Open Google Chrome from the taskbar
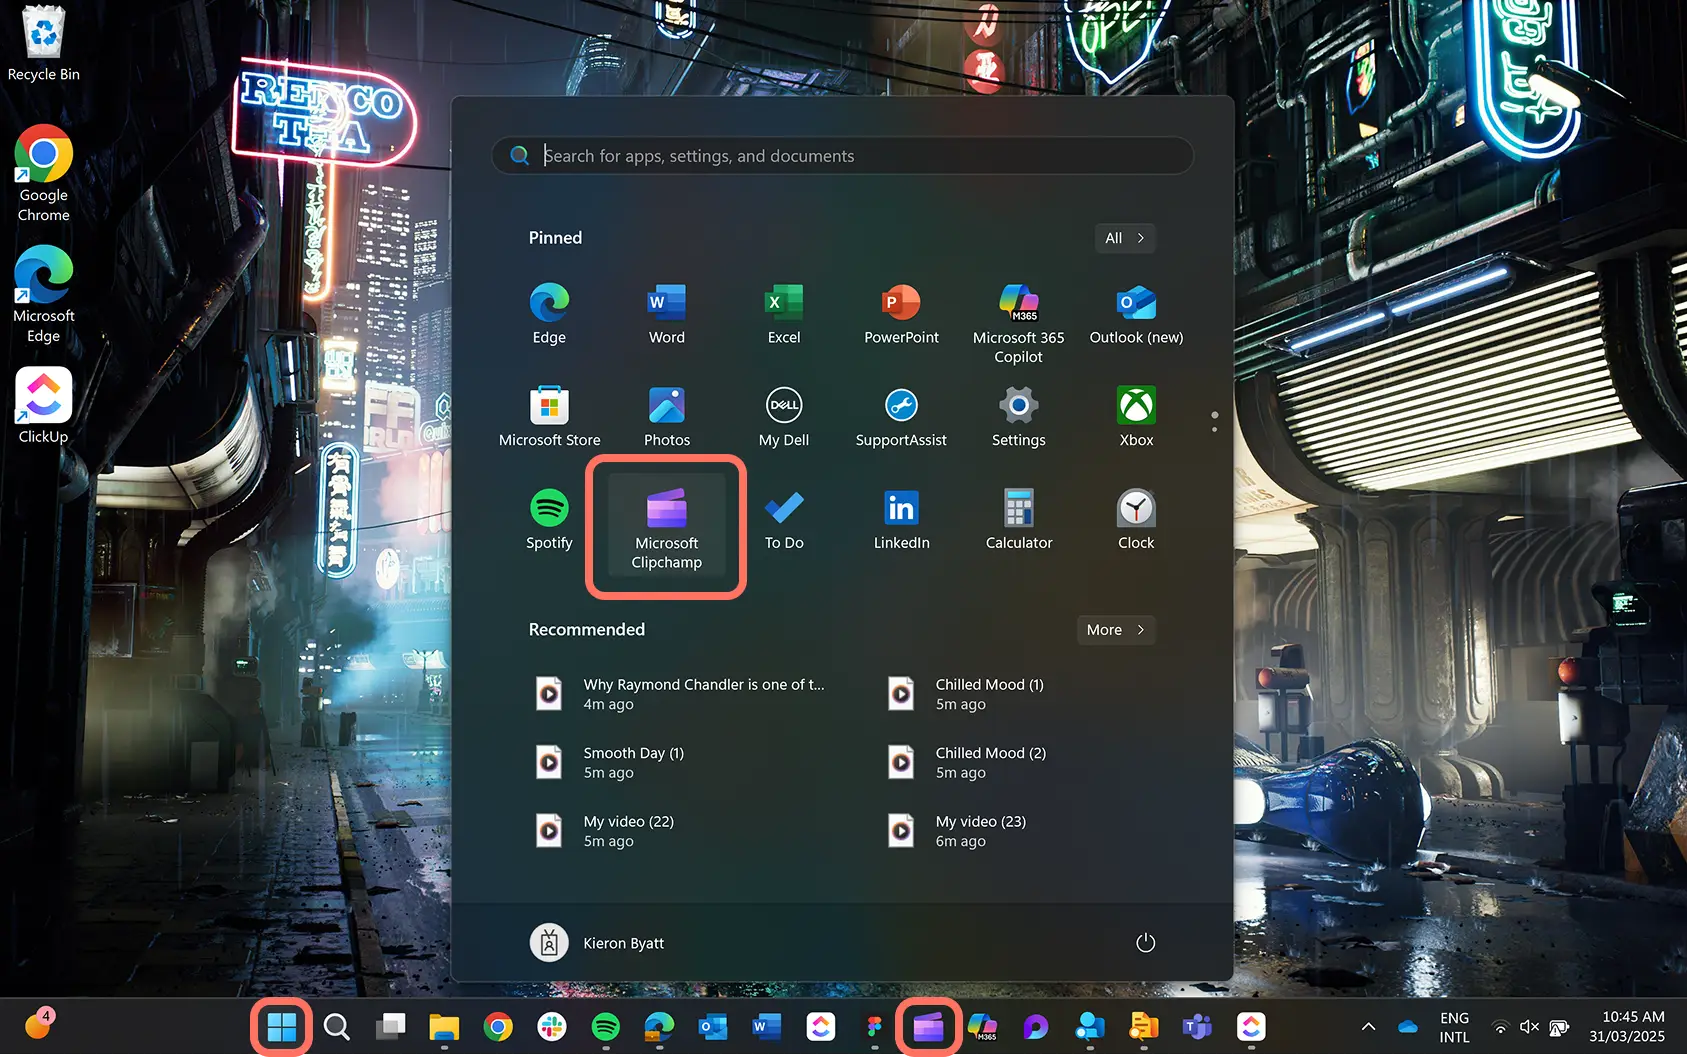This screenshot has width=1687, height=1057. [498, 1027]
